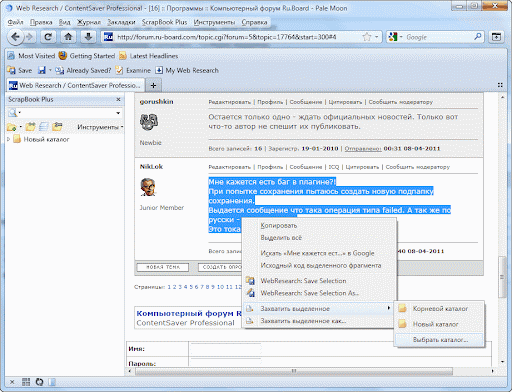
Task: Open the Журнал menu
Action: (89, 22)
